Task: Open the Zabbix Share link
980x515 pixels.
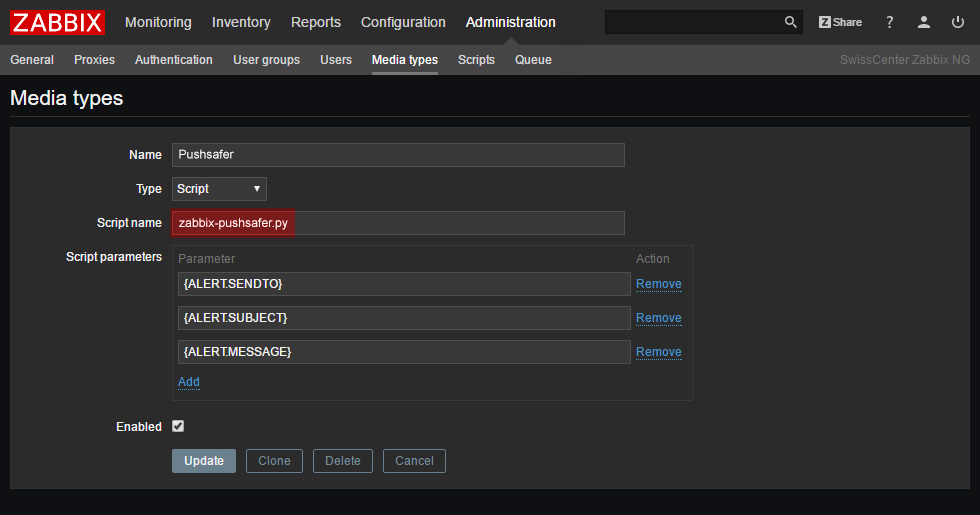Action: [x=840, y=22]
